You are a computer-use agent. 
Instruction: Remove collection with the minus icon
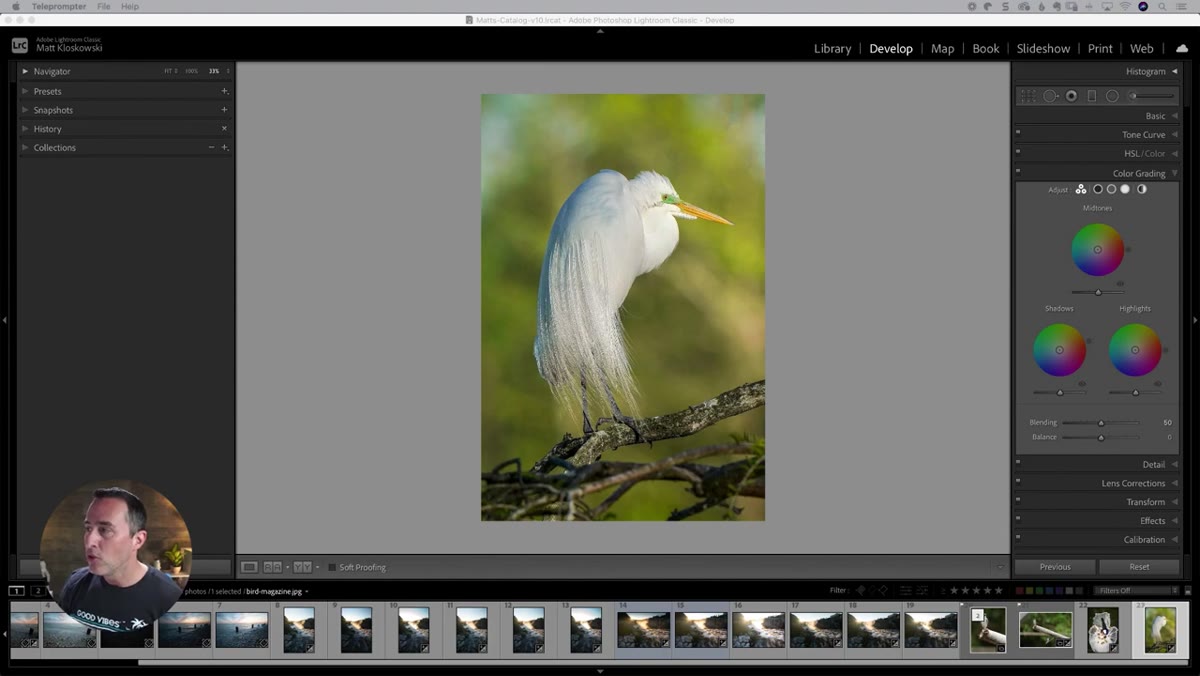(211, 147)
